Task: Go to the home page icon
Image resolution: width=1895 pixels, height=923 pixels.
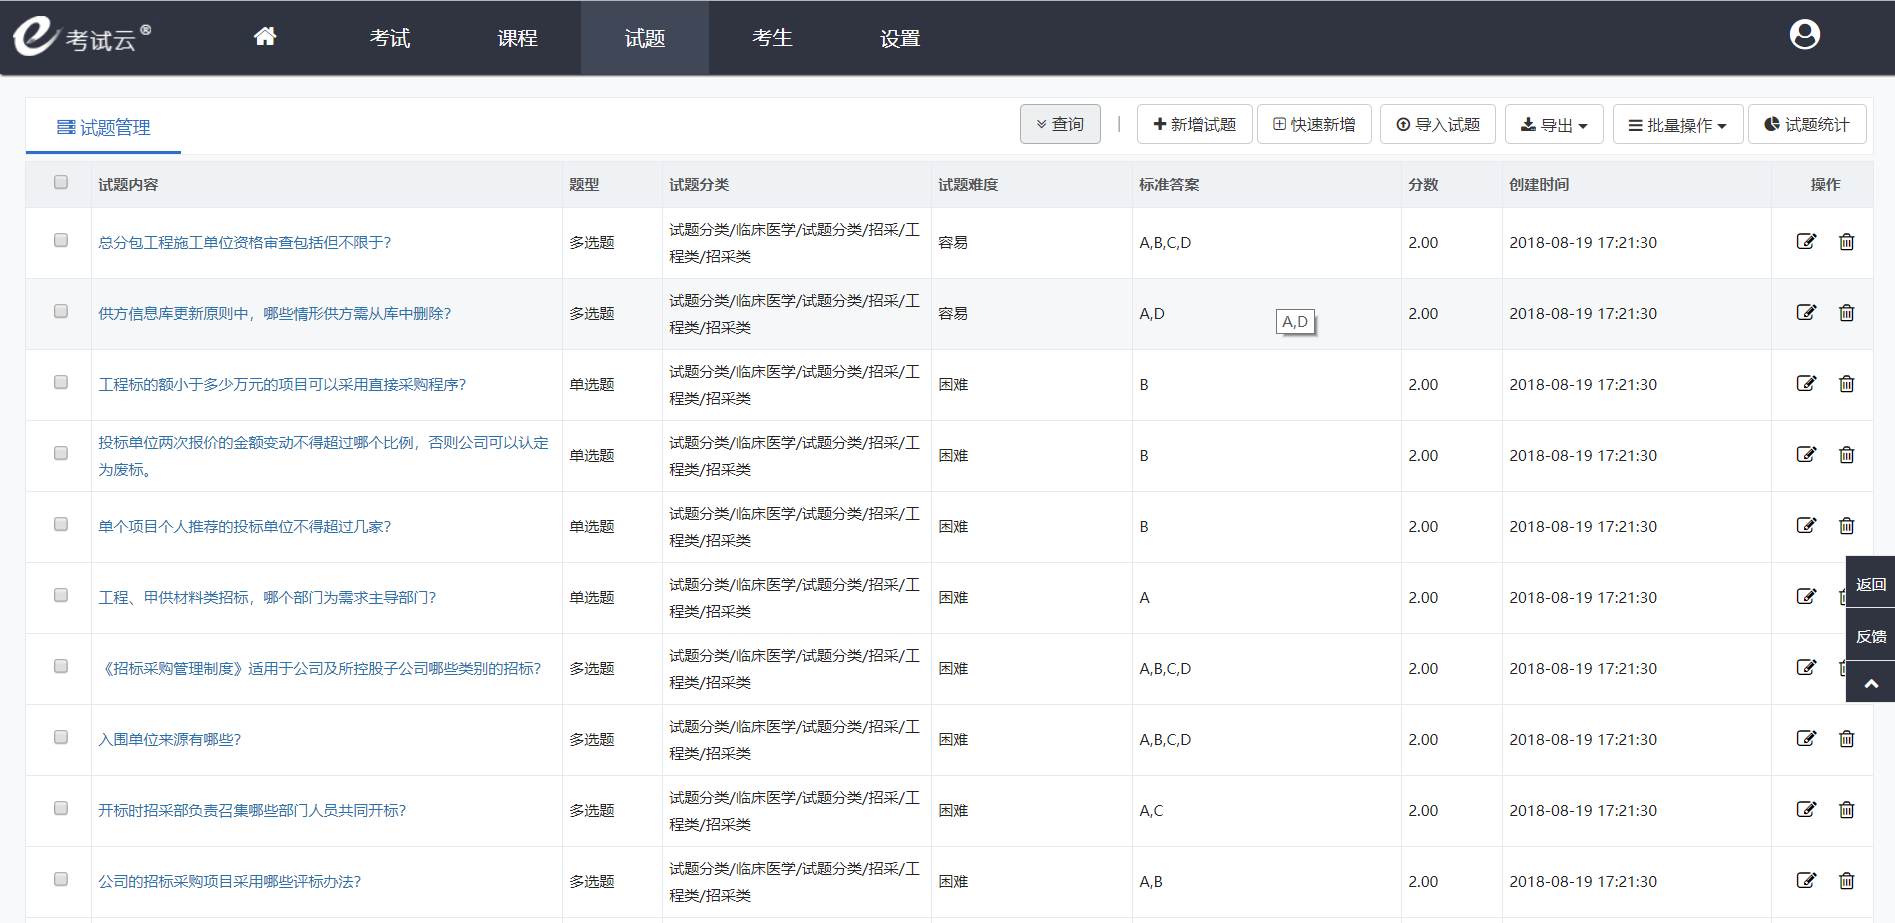Action: 264,37
